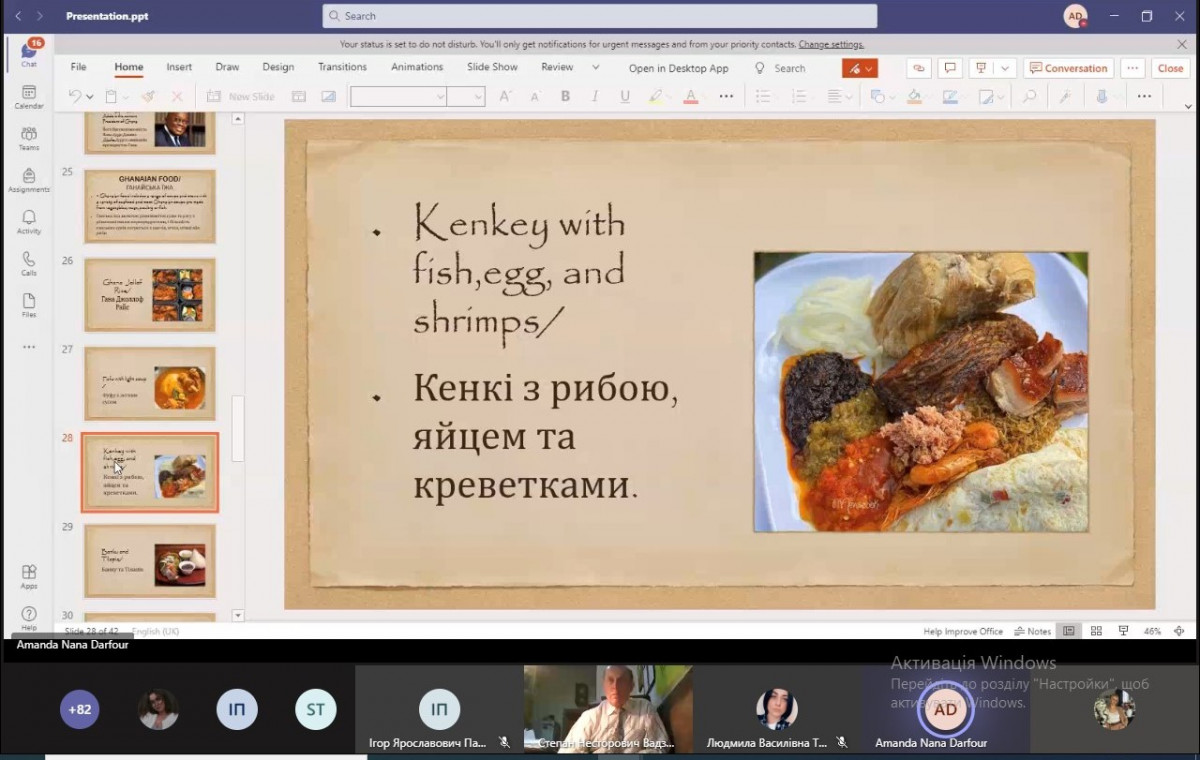Open Slide Sorter view in status bar
1200x760 pixels.
(x=1096, y=631)
